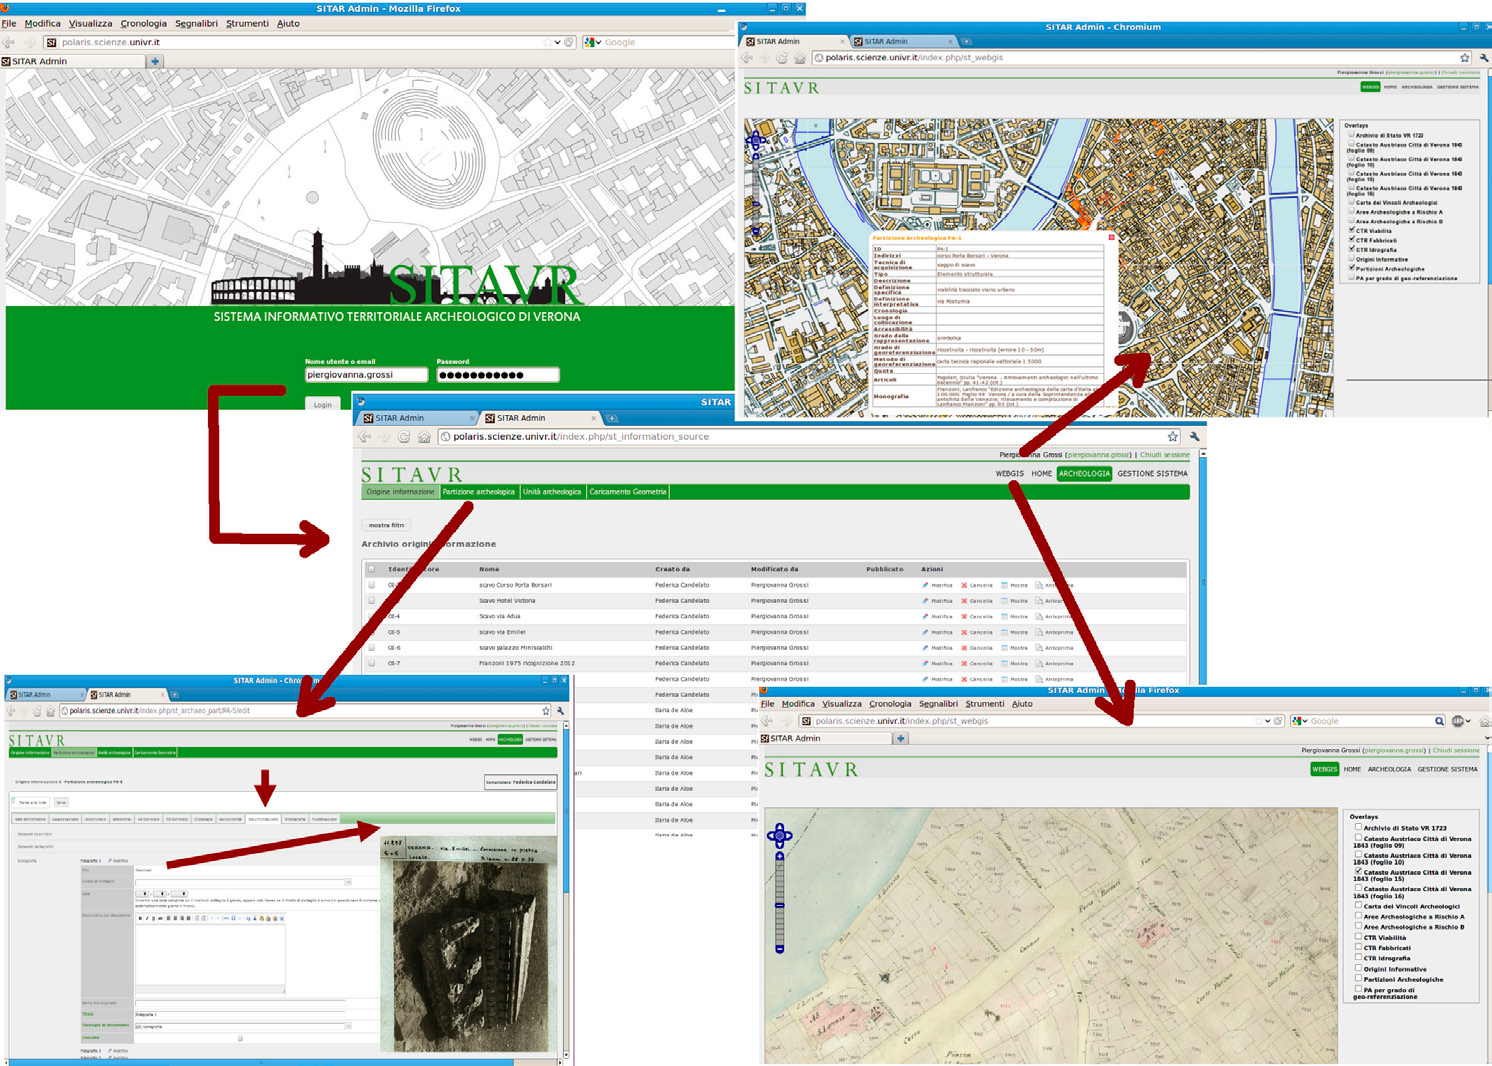1492x1066 pixels.
Task: Tick the checkbox for scavo palazzo Miniscalchi row
Action: pyautogui.click(x=372, y=648)
